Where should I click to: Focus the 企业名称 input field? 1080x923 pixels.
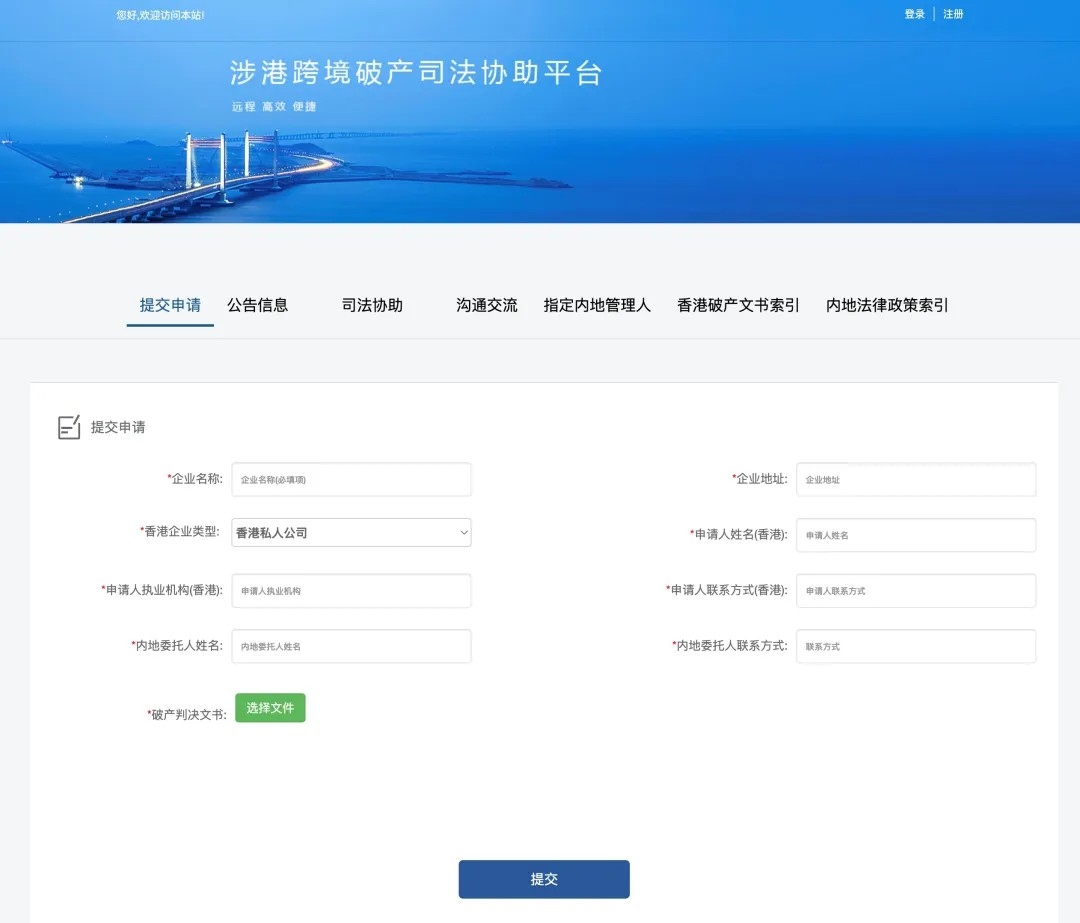351,480
